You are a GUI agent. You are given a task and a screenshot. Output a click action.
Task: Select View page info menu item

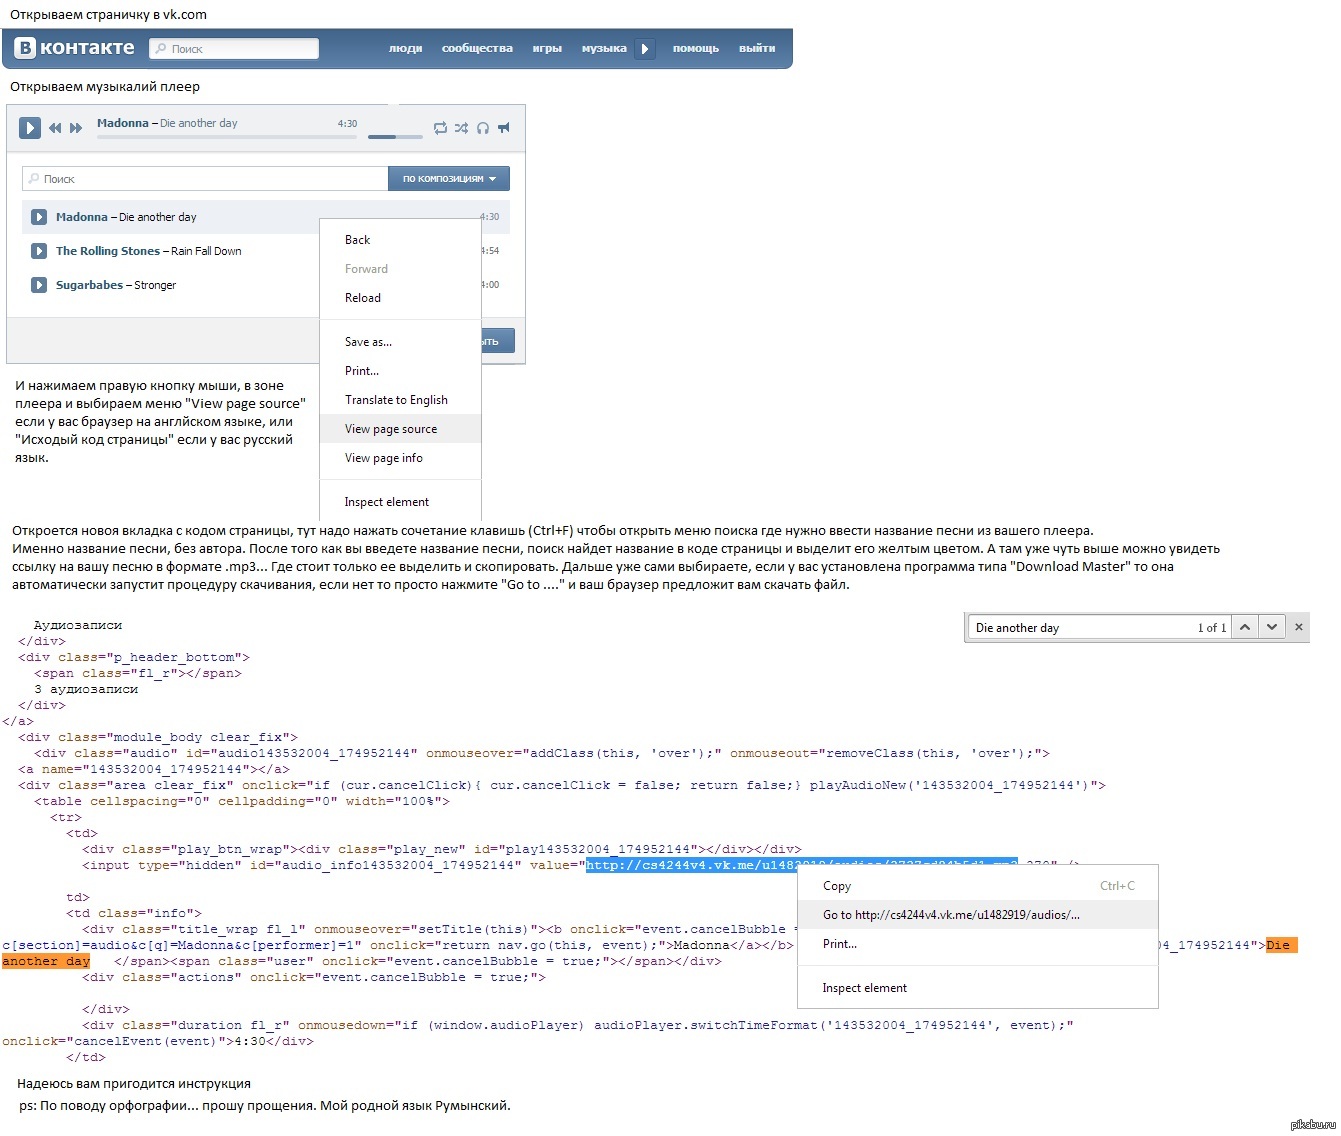[x=400, y=458]
